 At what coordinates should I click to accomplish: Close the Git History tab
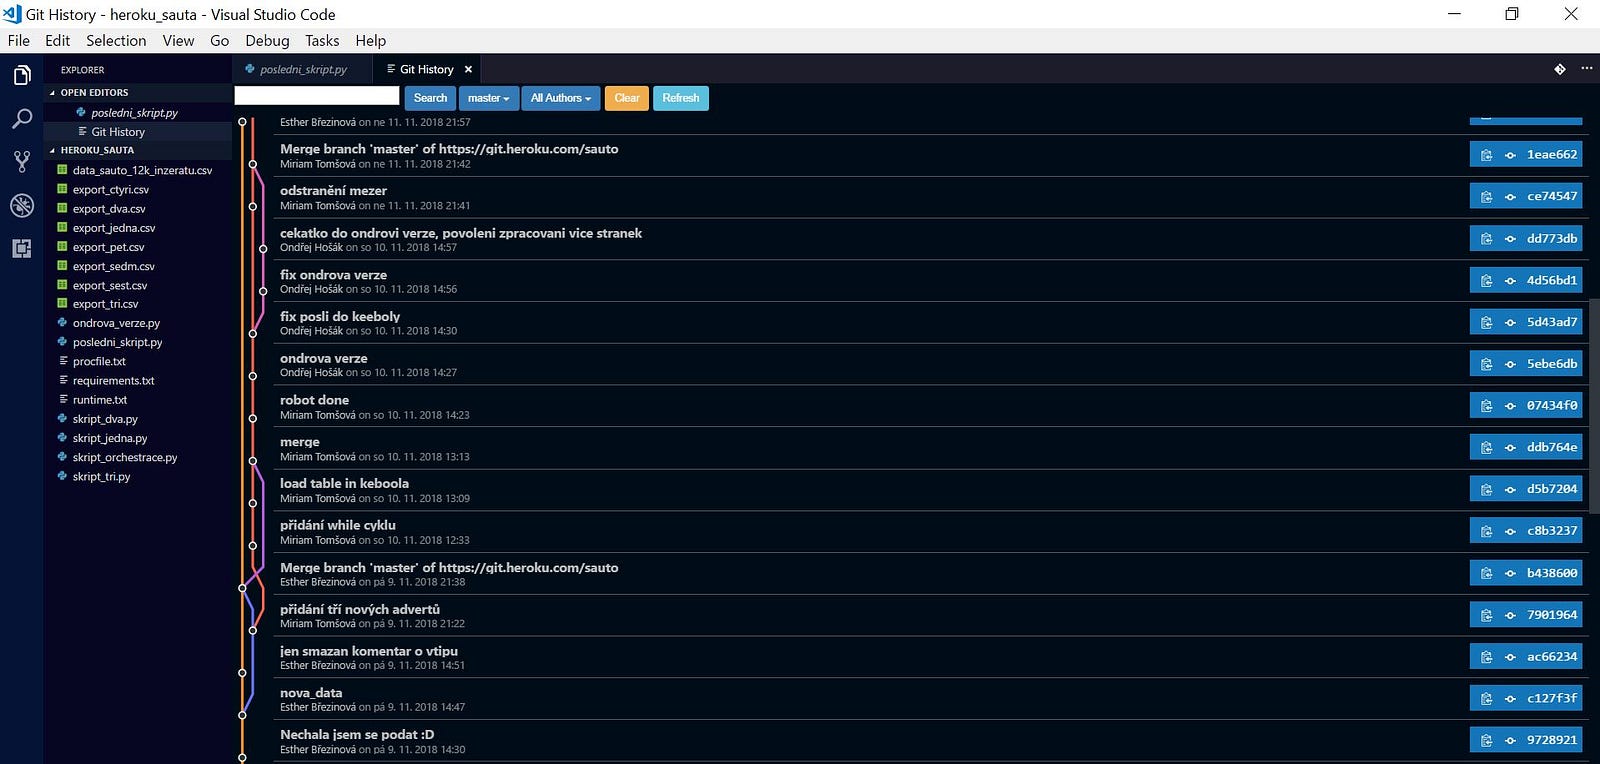[468, 69]
